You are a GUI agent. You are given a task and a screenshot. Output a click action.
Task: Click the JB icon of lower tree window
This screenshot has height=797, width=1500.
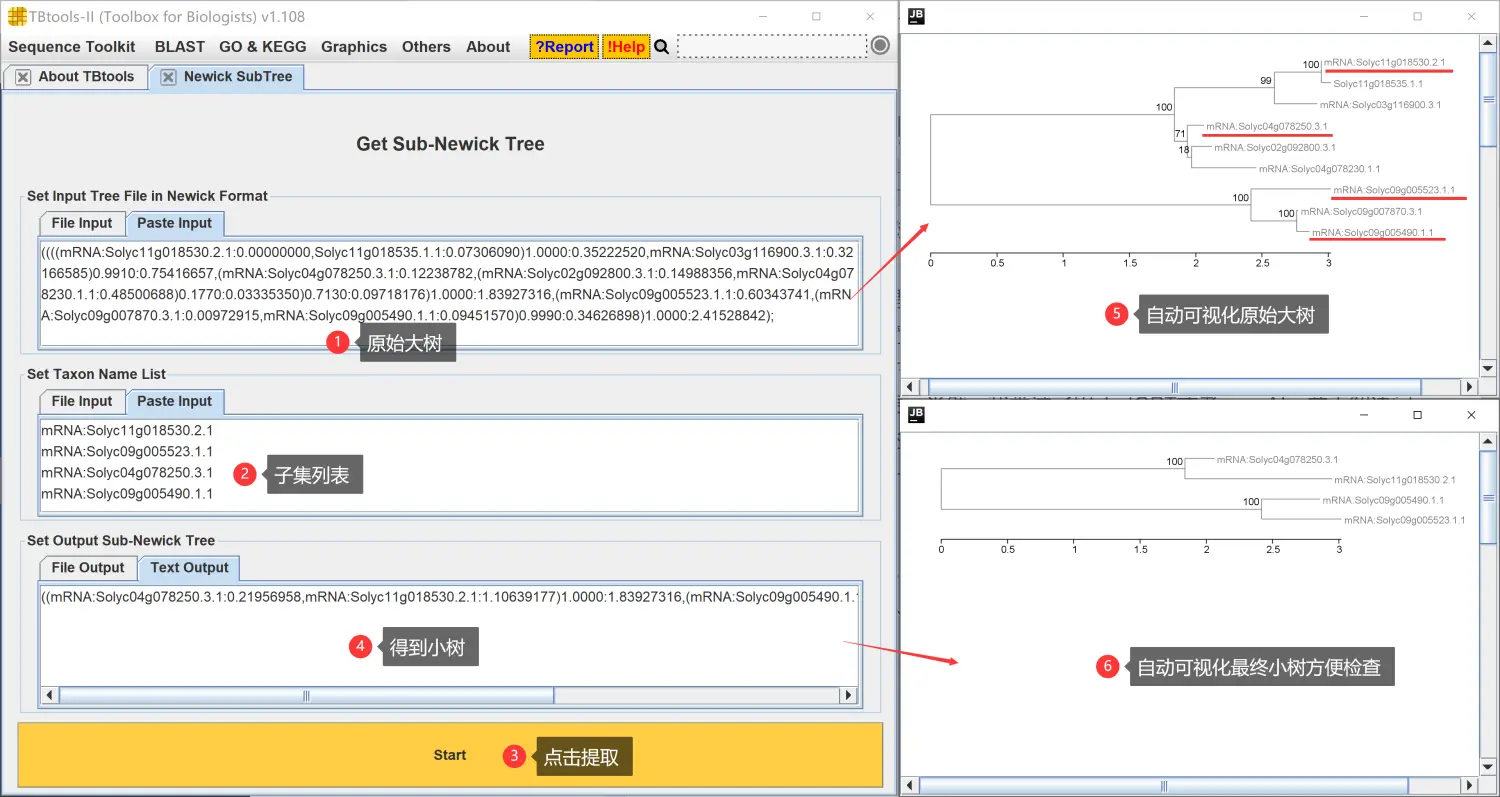tap(918, 414)
